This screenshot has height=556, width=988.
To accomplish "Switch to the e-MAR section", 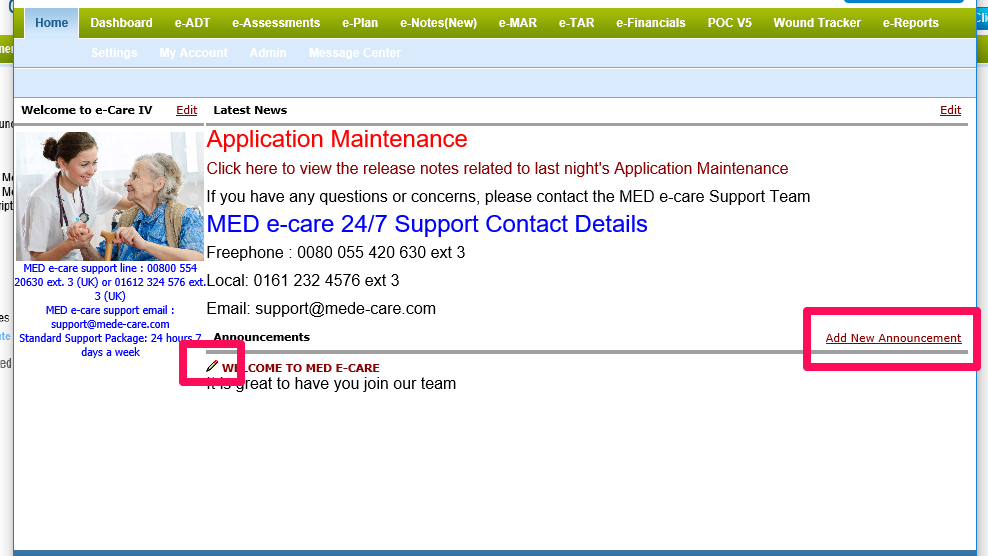I will point(517,23).
